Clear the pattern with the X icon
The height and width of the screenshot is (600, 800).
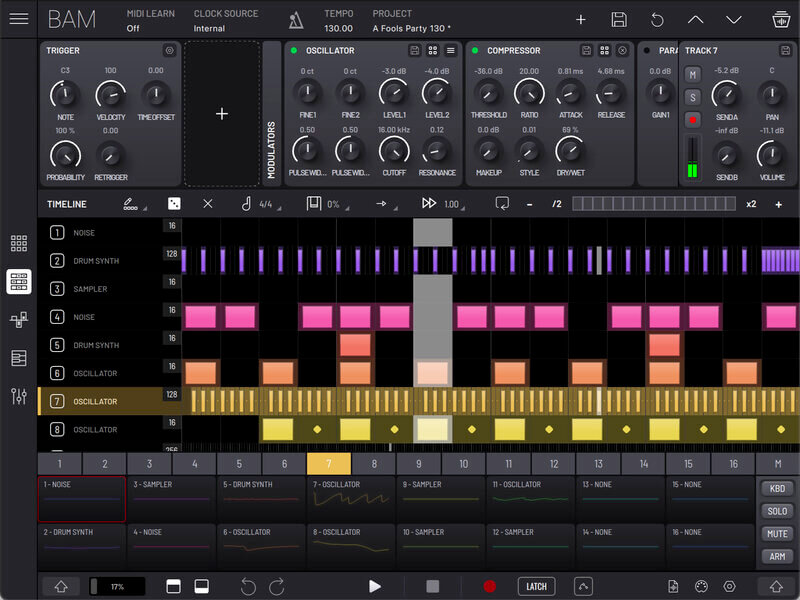coord(207,204)
